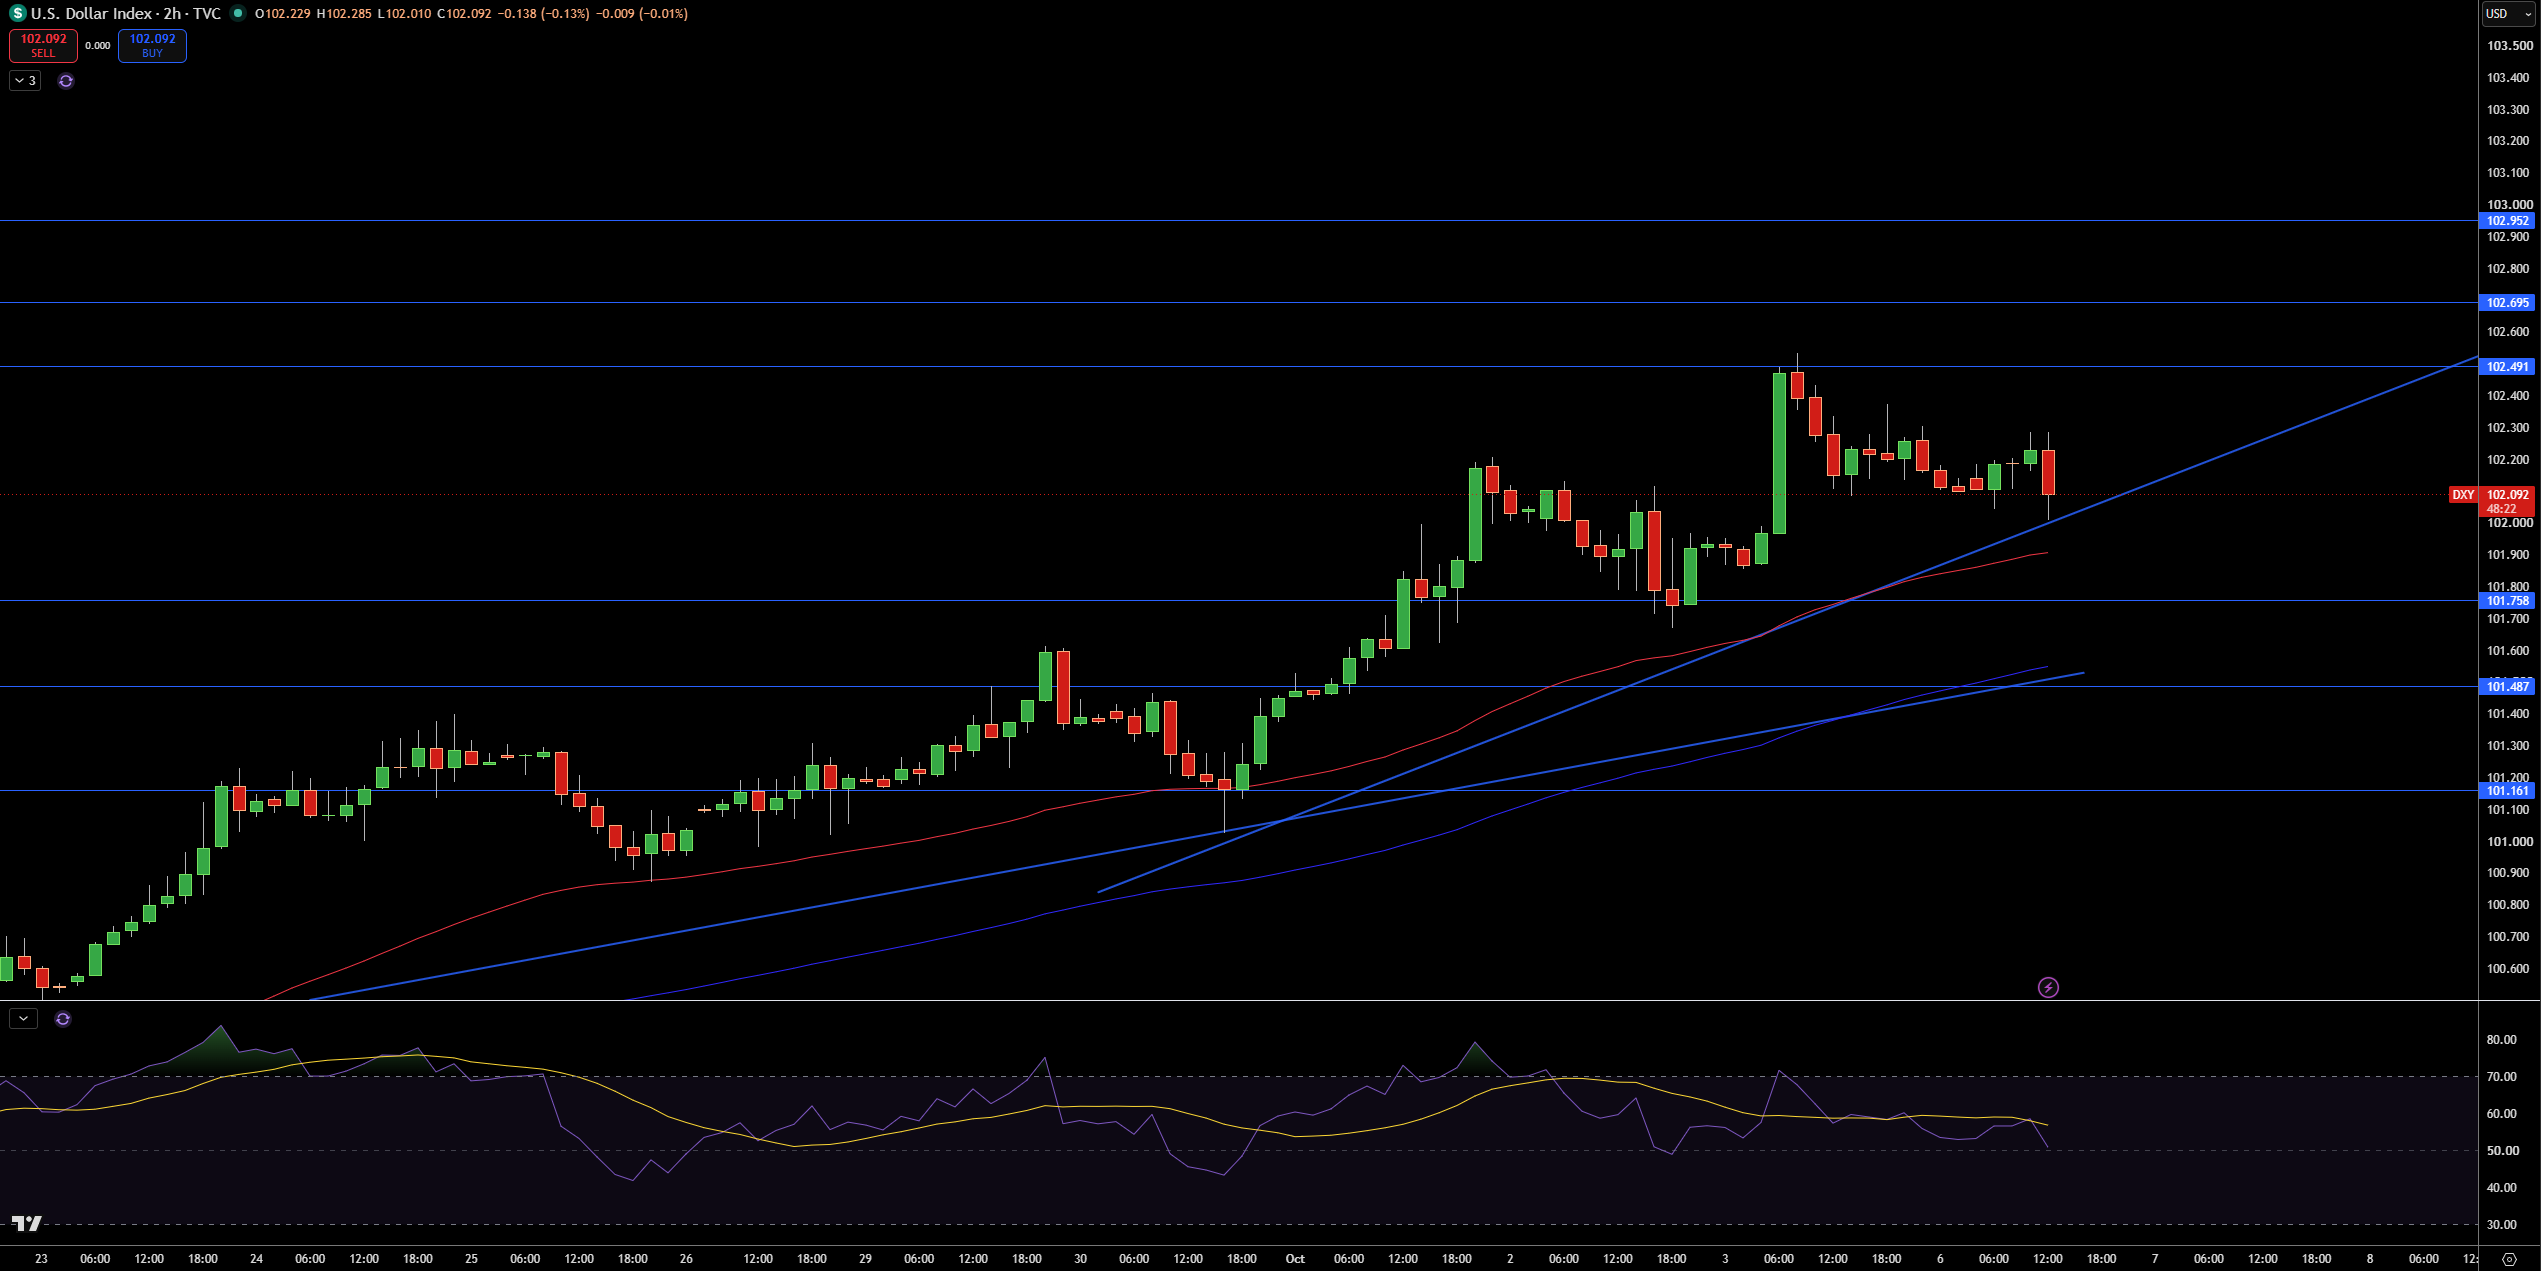Click date 29 on time axis
This screenshot has width=2541, height=1271.
tap(865, 1259)
